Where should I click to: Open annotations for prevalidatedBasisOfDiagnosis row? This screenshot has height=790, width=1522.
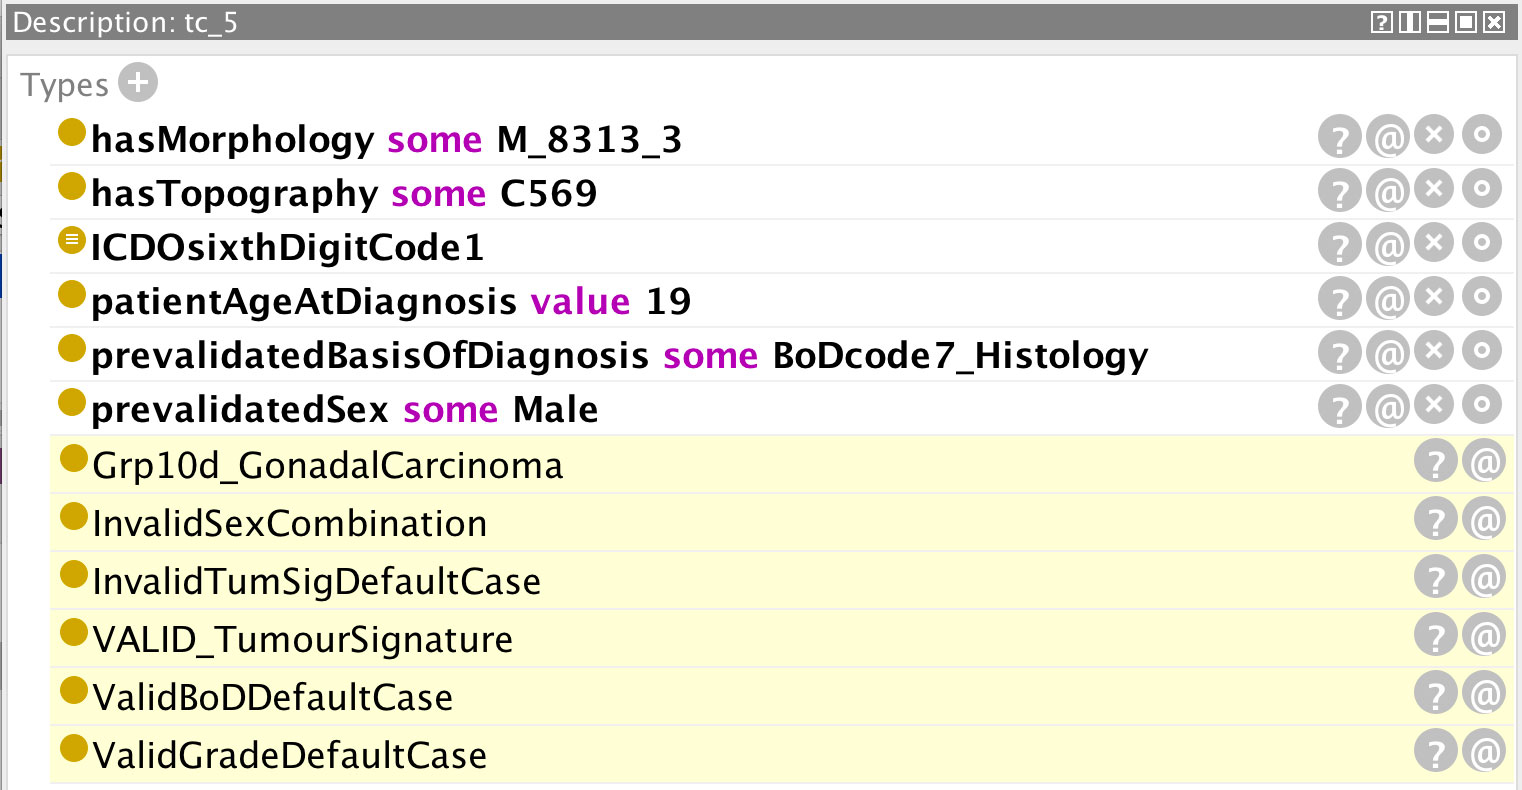1387,353
